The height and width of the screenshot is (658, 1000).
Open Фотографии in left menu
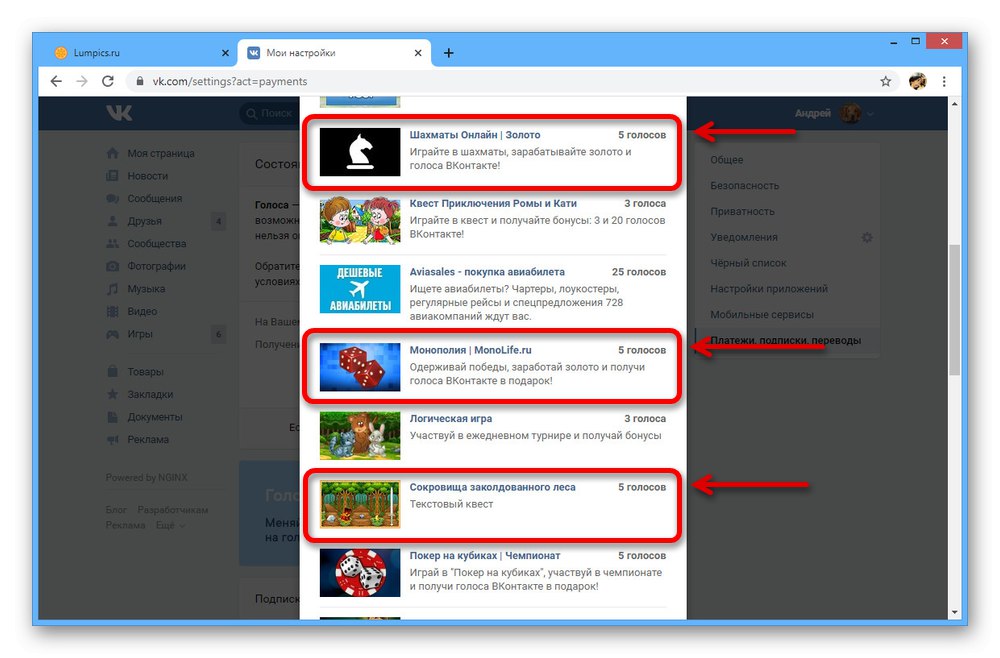click(x=156, y=266)
